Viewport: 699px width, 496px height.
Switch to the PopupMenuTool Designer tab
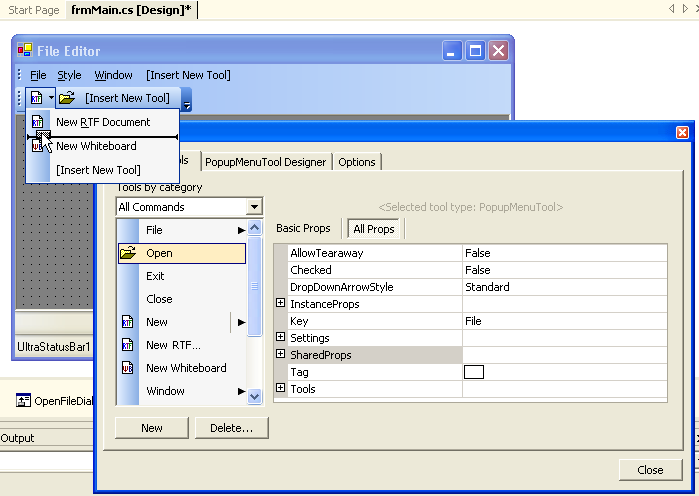pyautogui.click(x=265, y=162)
